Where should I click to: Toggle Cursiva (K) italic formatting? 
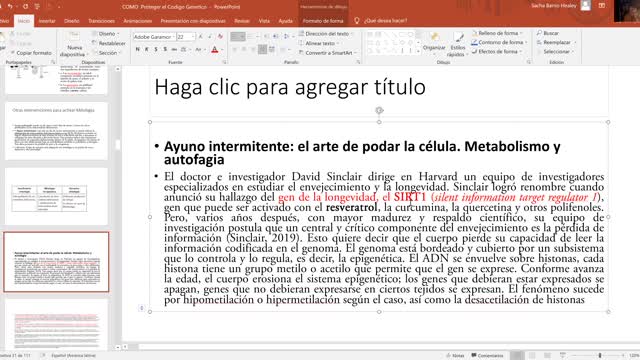click(x=147, y=49)
